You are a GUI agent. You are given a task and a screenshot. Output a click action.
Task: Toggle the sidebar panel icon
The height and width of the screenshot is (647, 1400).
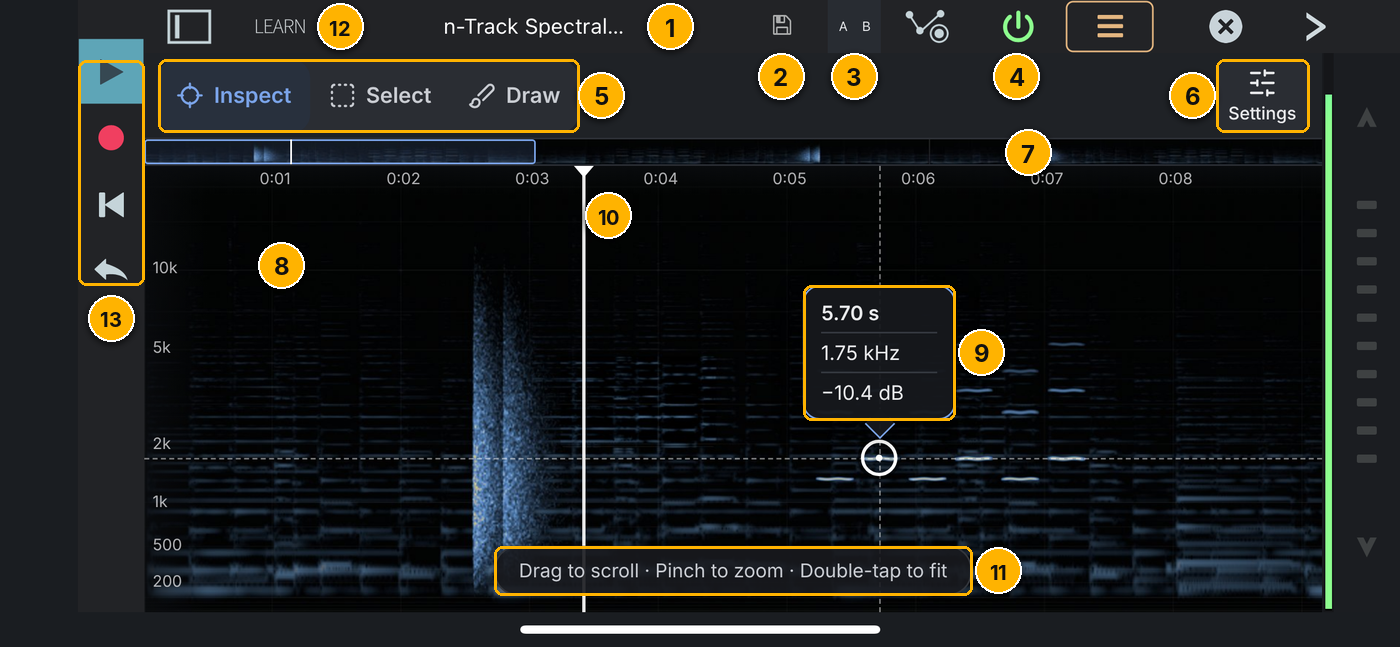tap(189, 27)
